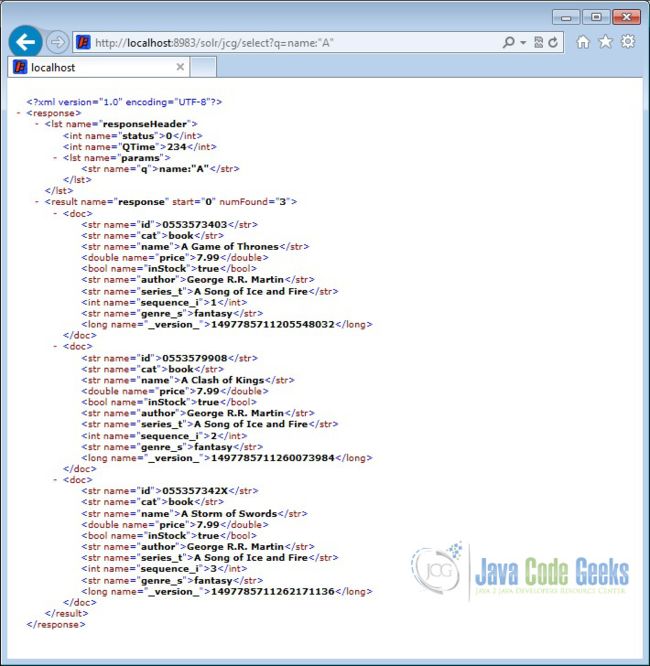Click sequence_i value 1 line
The image size is (650, 666).
point(164,302)
